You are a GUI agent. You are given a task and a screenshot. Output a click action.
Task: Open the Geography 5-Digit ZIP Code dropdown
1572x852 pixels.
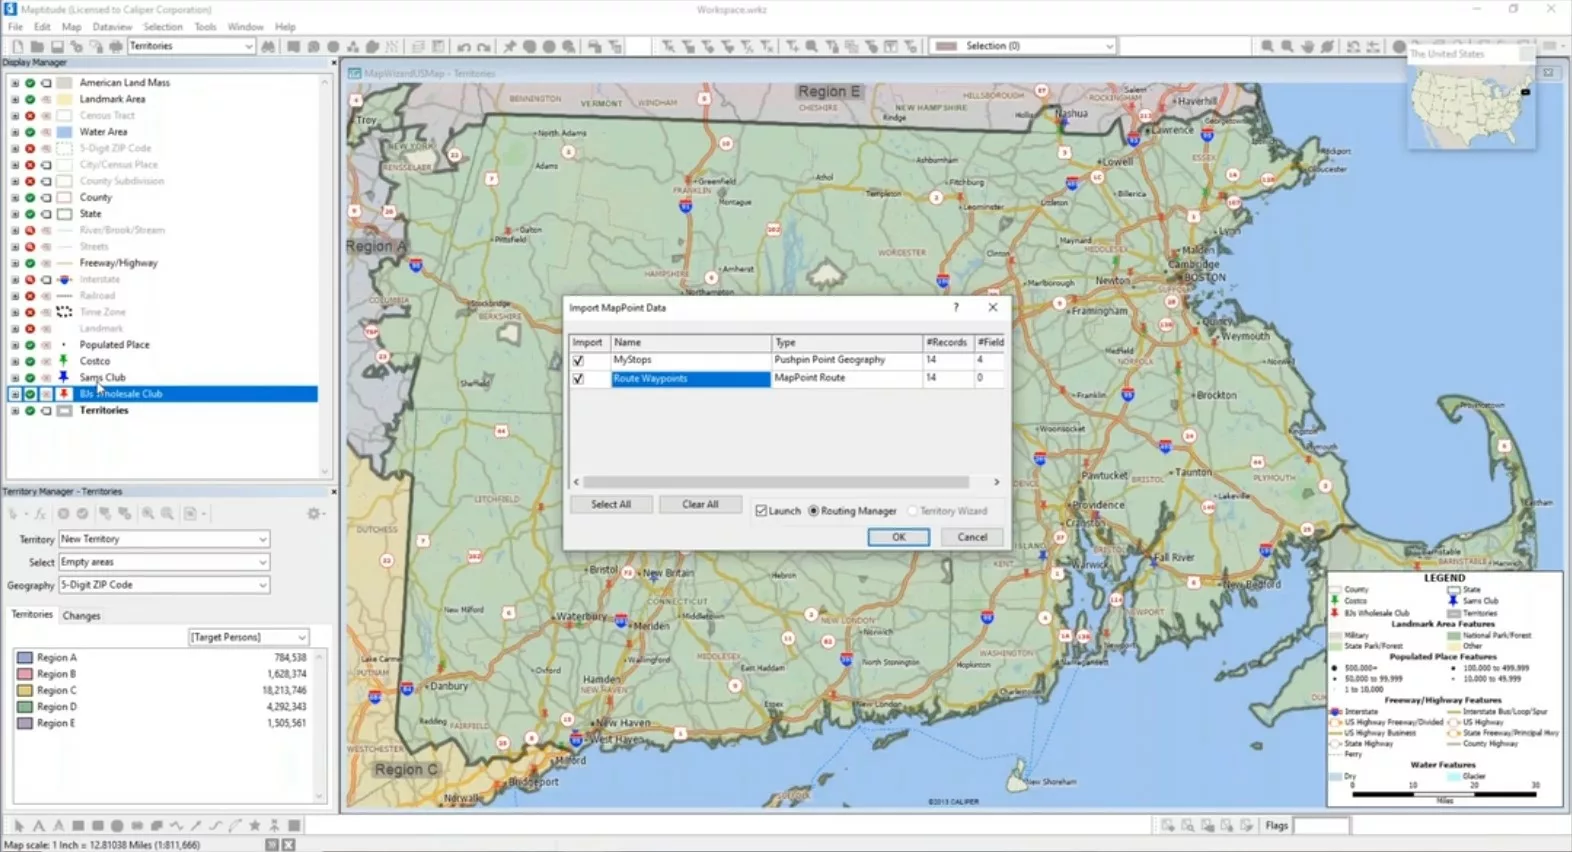click(x=263, y=585)
